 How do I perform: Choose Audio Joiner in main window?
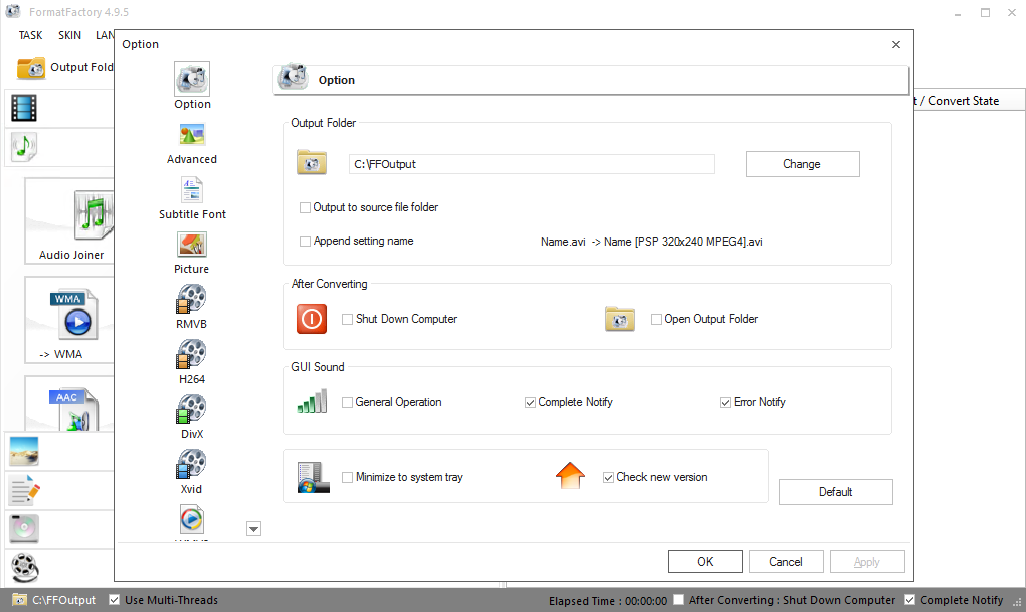70,221
